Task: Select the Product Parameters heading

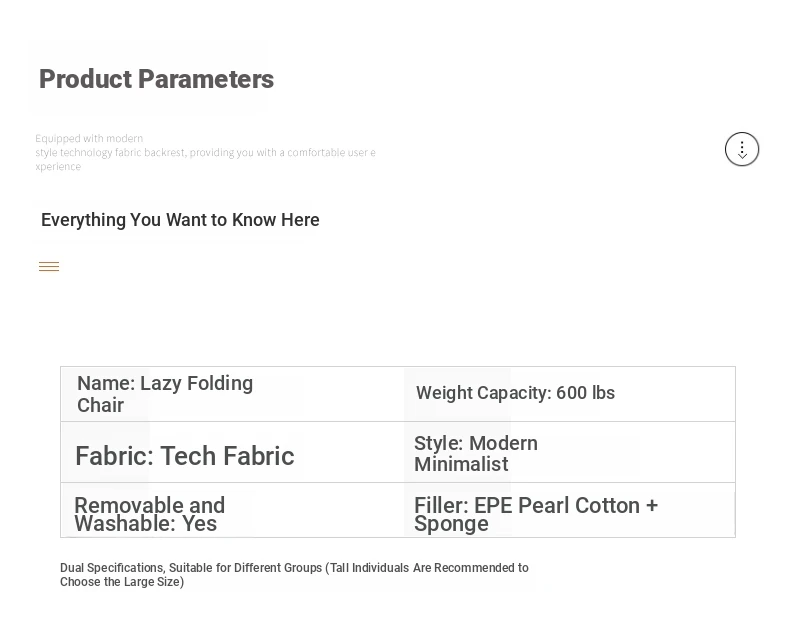Action: click(157, 79)
